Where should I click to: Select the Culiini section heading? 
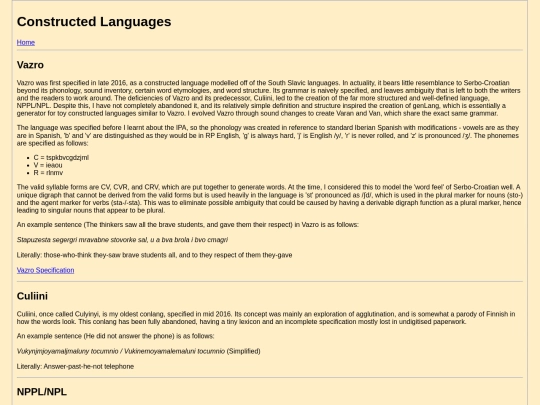point(32,296)
